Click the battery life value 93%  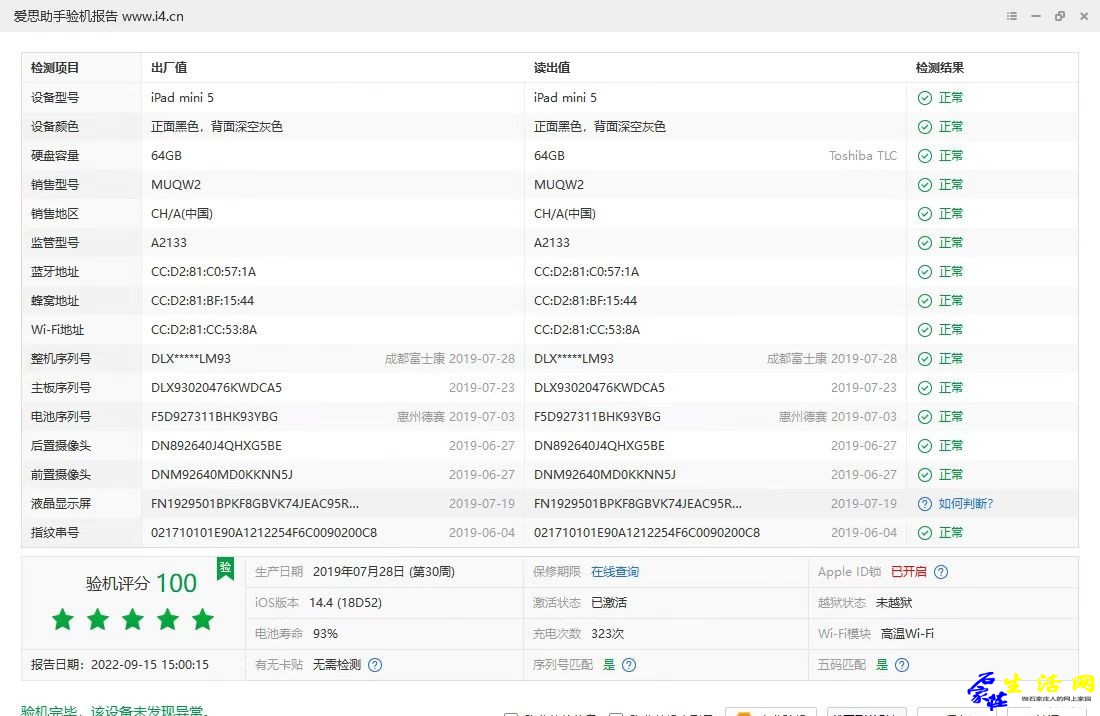tap(326, 633)
